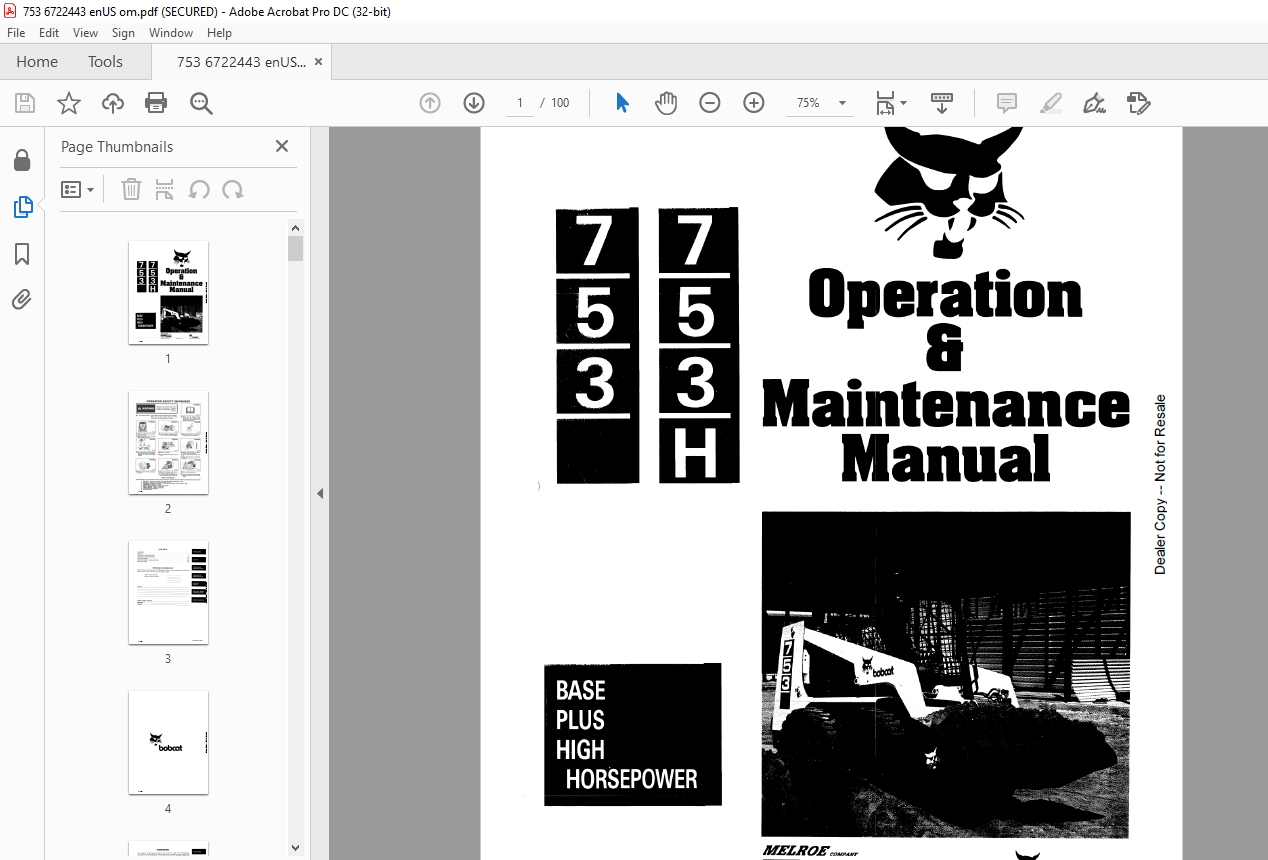Click the Save file icon
Image resolution: width=1268 pixels, height=860 pixels.
(25, 103)
